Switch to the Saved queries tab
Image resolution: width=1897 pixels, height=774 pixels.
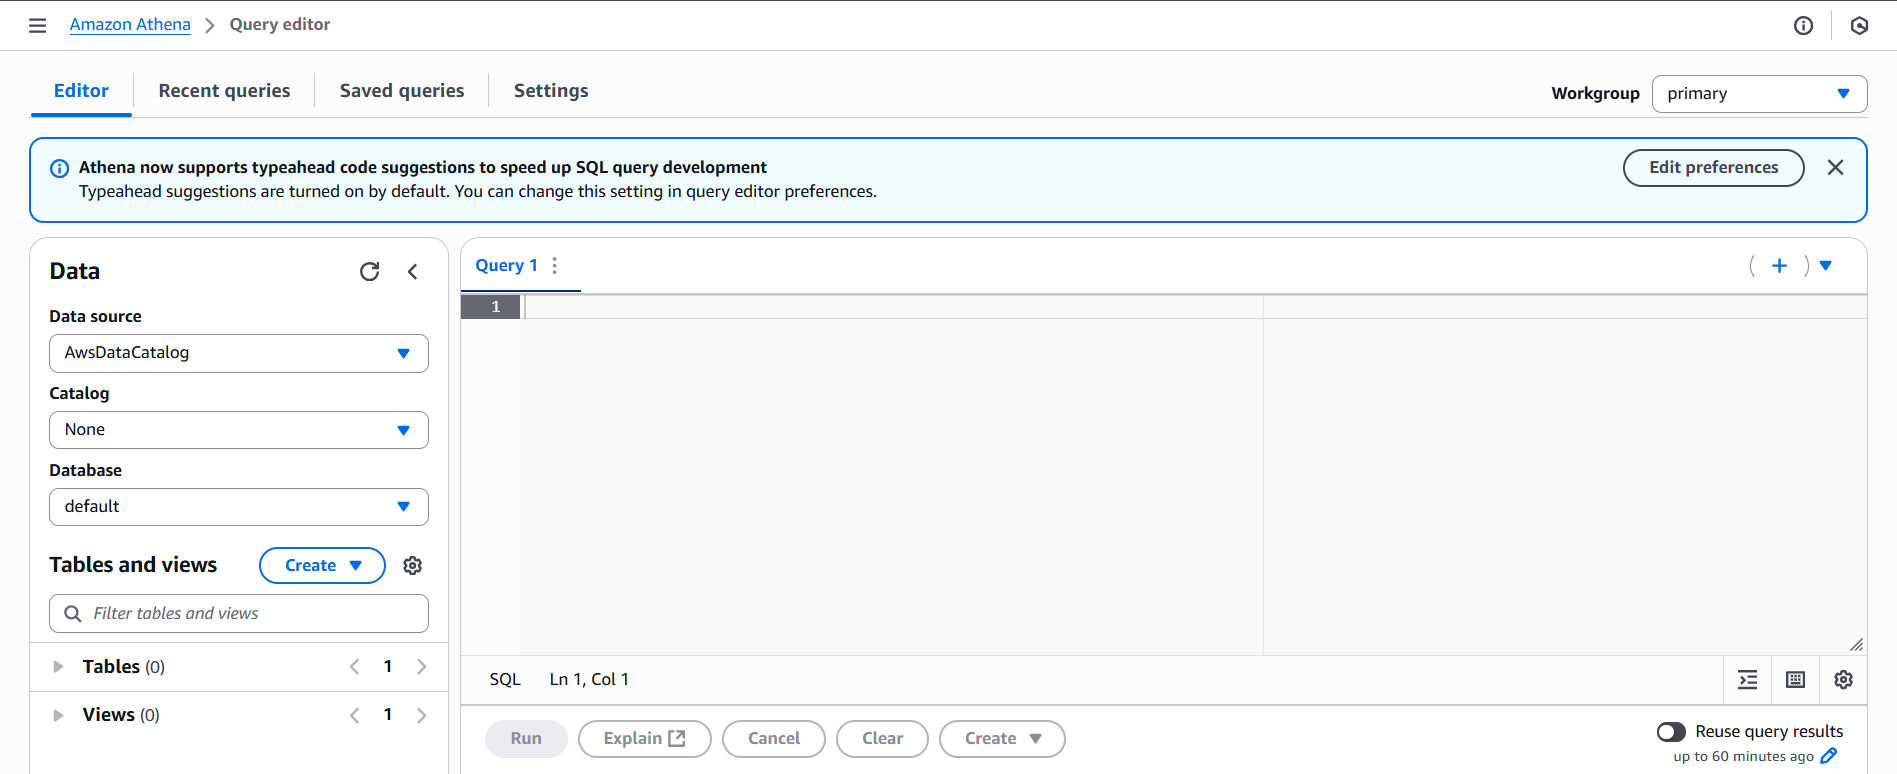coord(402,91)
